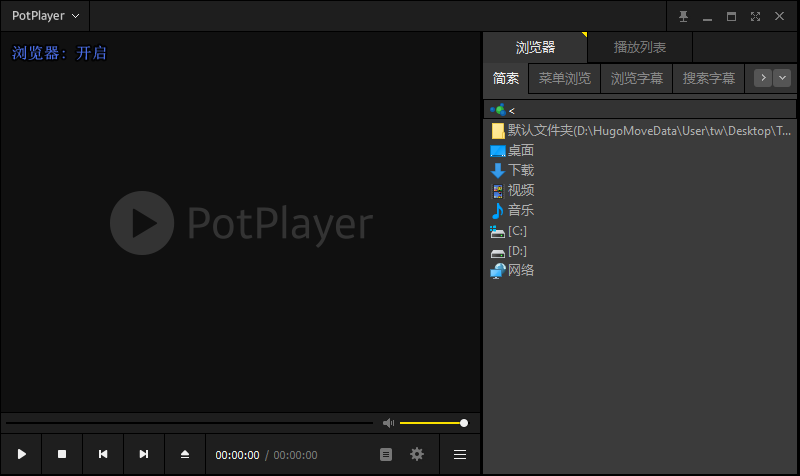Click the elapsed time 00:00:00 display
The height and width of the screenshot is (476, 800).
[237, 455]
